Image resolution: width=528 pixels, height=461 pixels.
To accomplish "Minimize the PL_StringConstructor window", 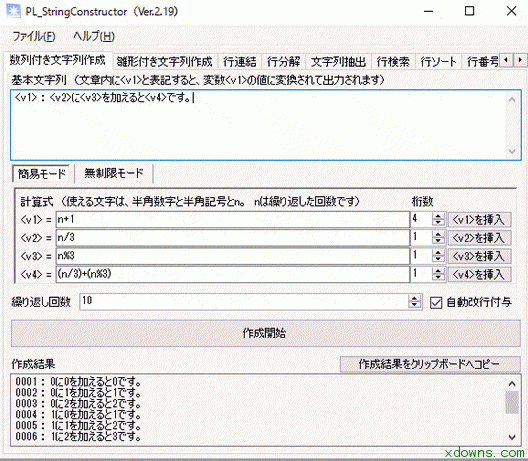I will coord(428,11).
